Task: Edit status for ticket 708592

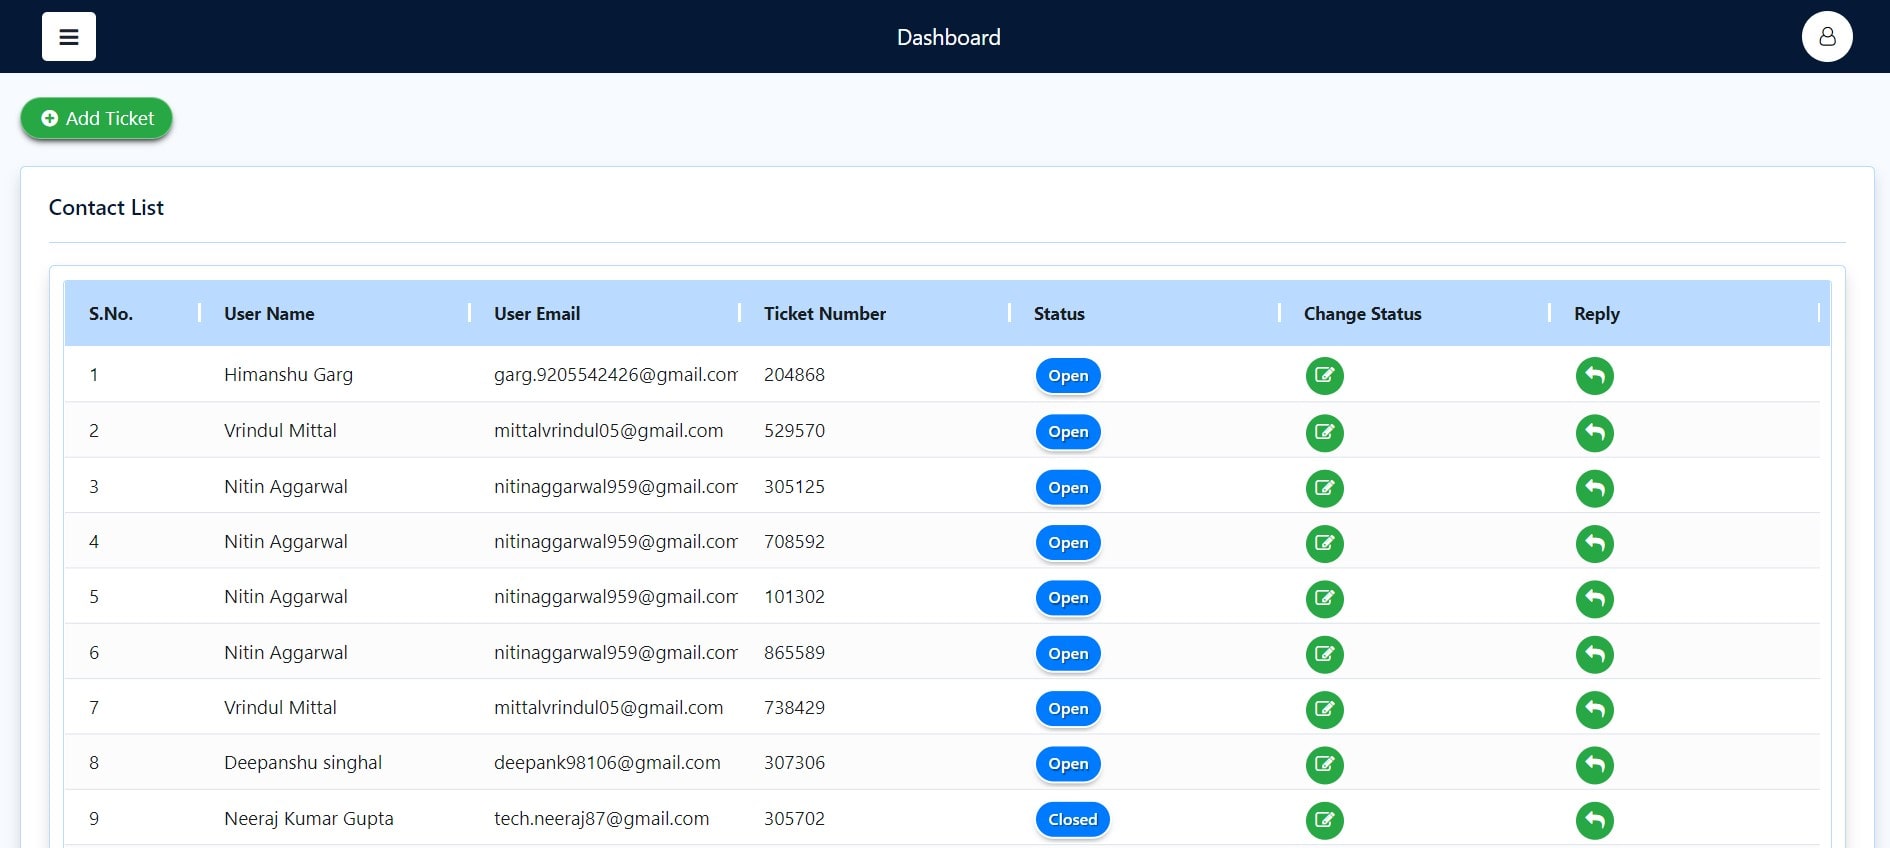Action: (x=1325, y=544)
